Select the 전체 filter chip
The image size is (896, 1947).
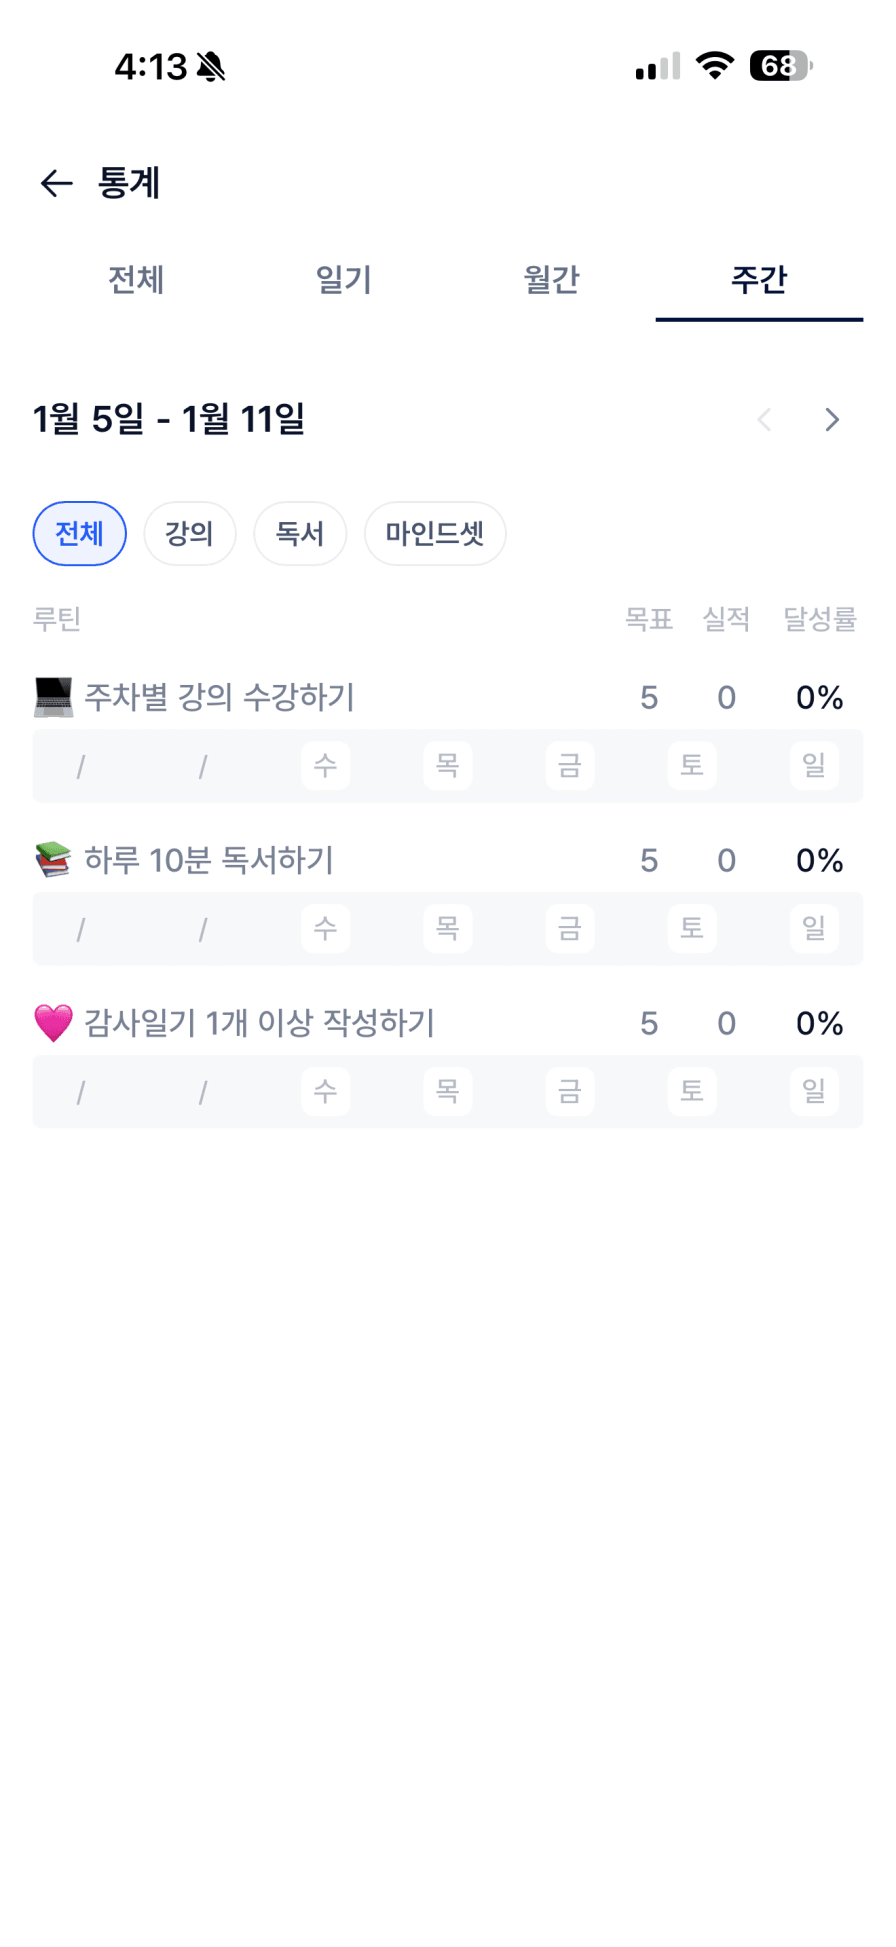(x=80, y=534)
